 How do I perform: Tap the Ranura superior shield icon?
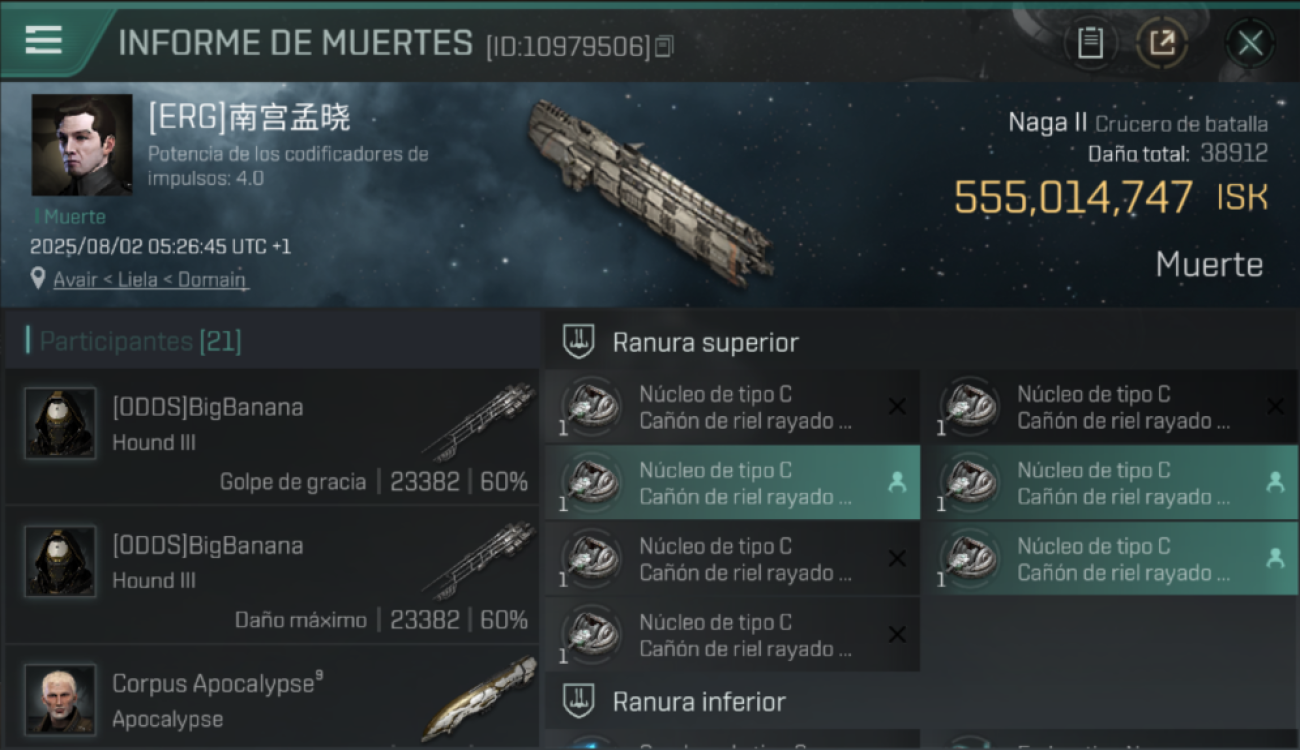(579, 342)
